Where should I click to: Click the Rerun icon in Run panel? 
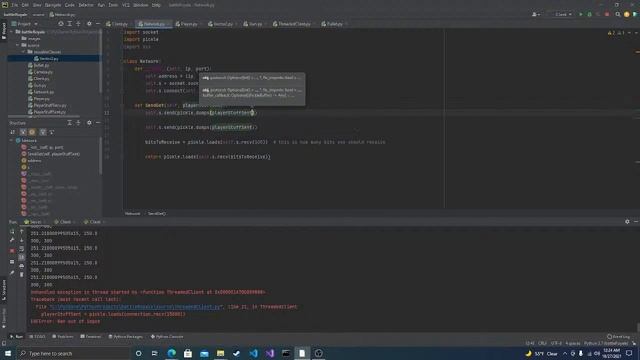tap(12, 231)
